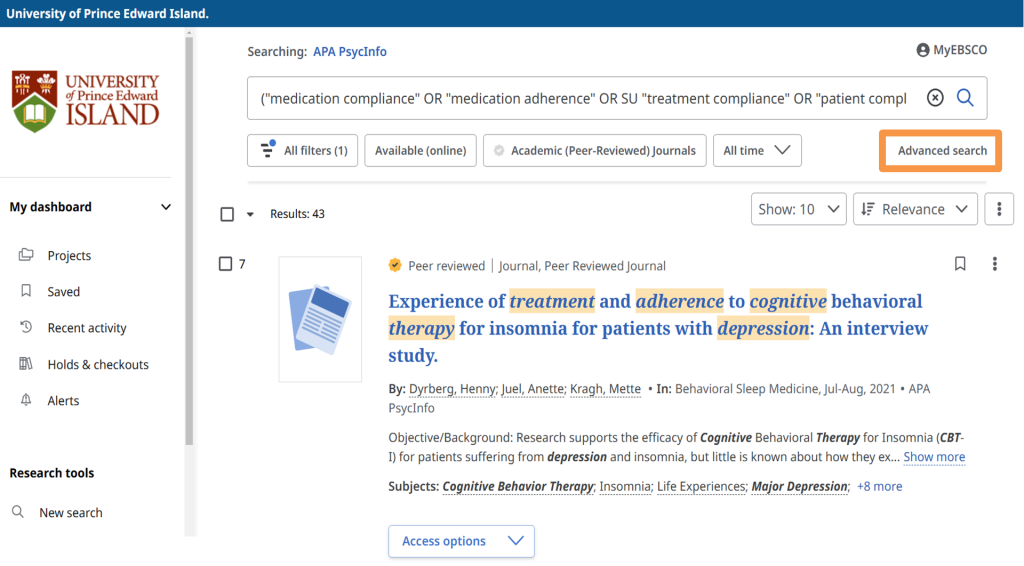This screenshot has height=566, width=1024.
Task: Click the MyEBSCO account icon
Action: 922,50
